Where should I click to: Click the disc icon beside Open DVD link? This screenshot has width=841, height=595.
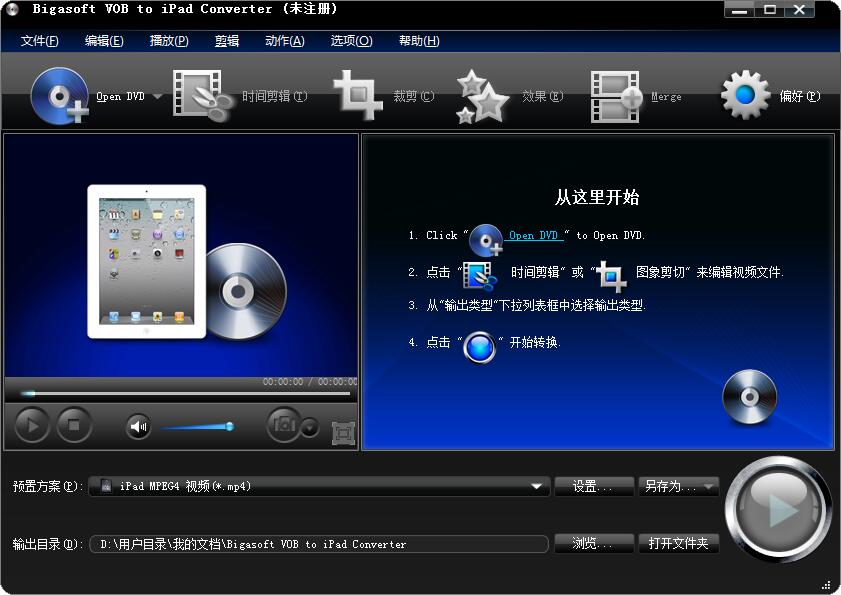[485, 240]
